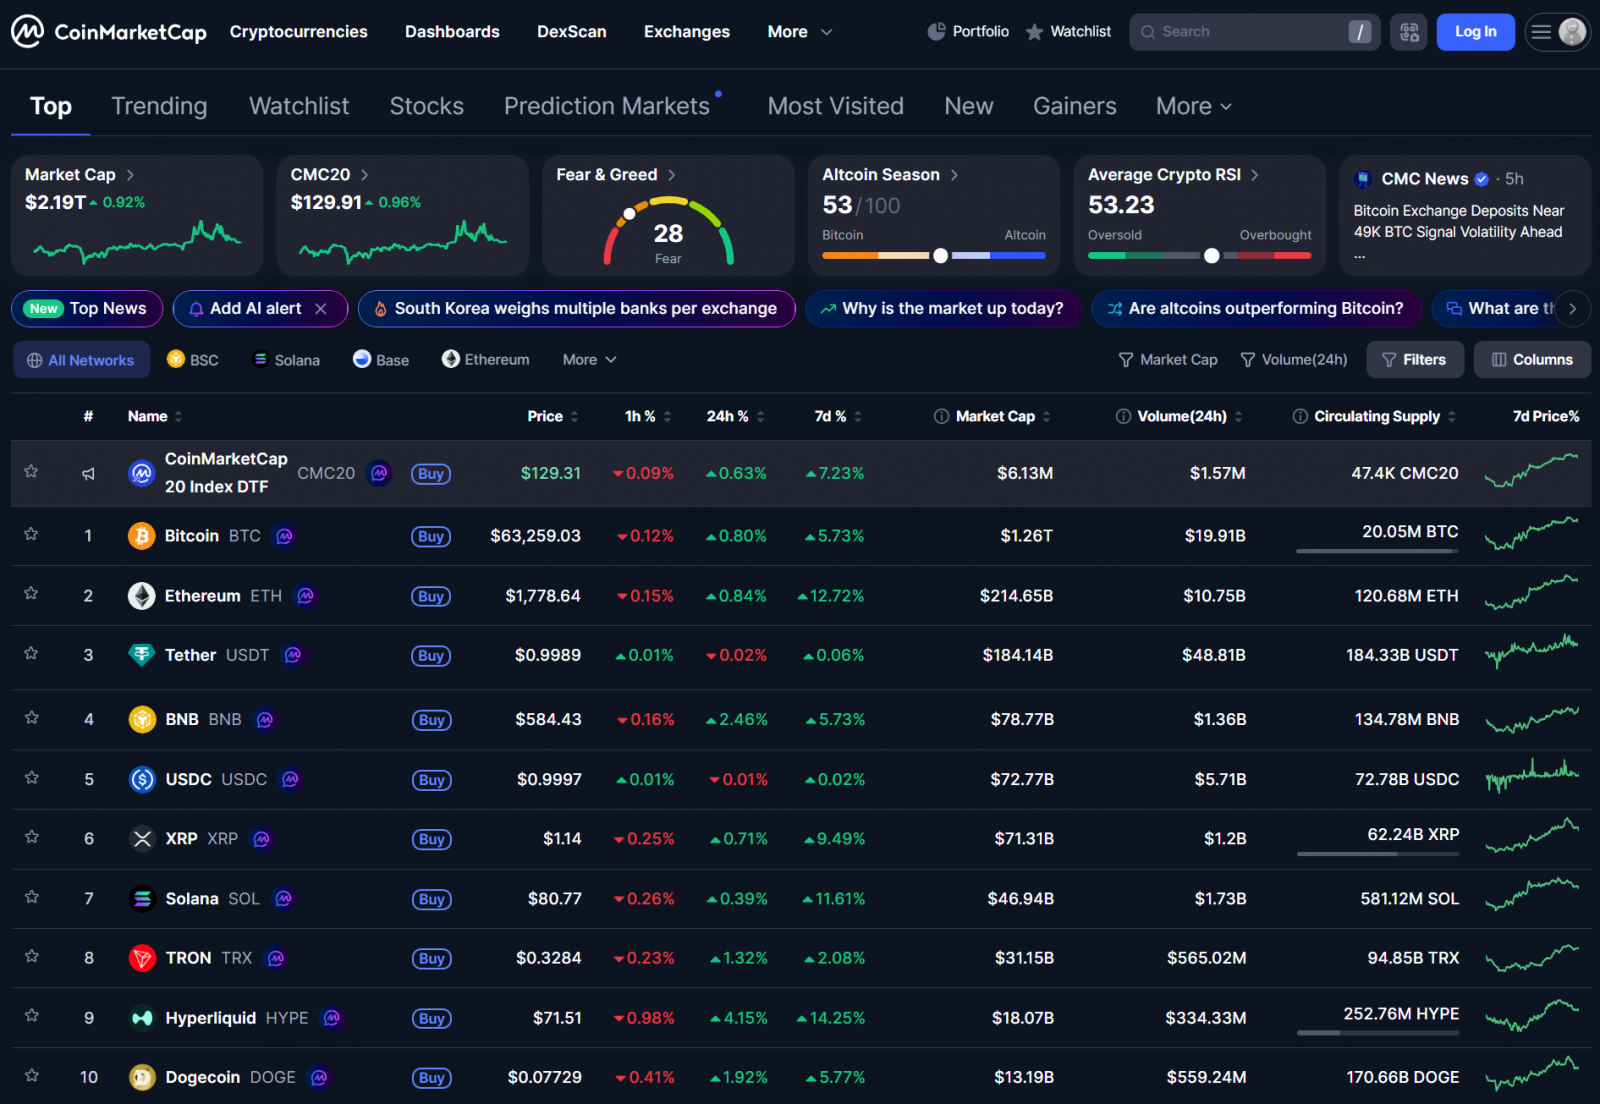
Task: Click the CoinMarketCap logo
Action: point(109,32)
